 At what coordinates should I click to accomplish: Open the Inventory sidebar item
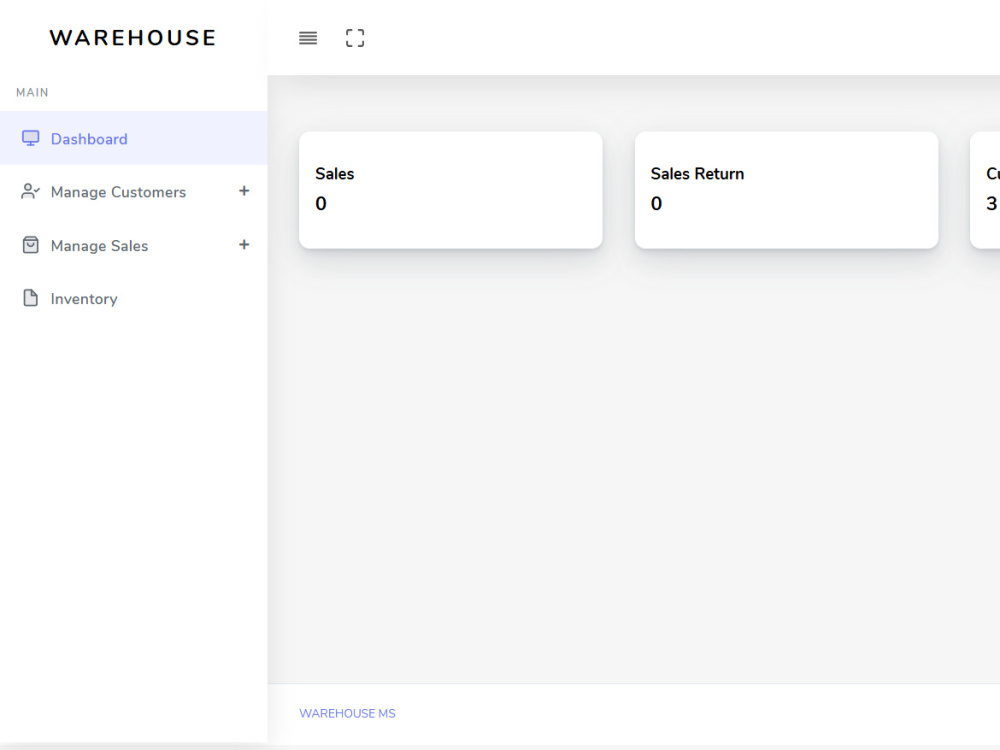tap(133, 298)
